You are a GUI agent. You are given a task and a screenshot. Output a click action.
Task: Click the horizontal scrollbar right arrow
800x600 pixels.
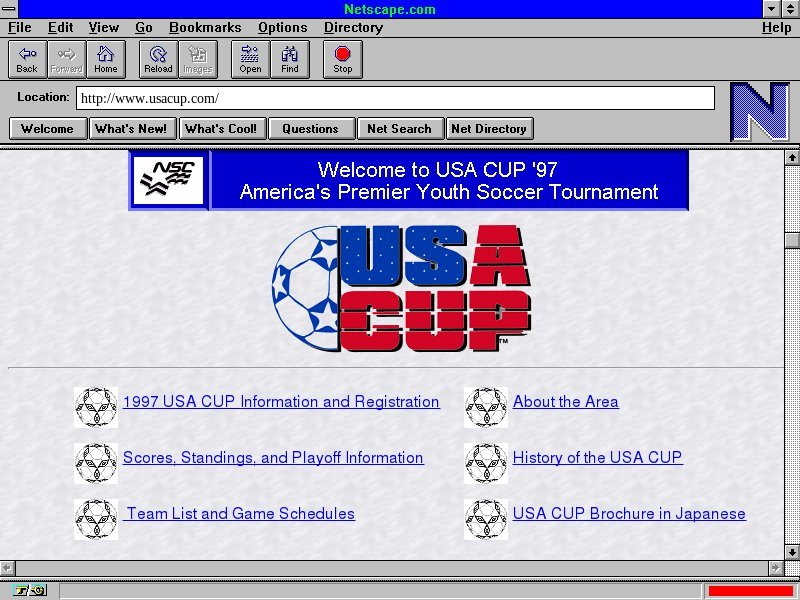coord(774,568)
